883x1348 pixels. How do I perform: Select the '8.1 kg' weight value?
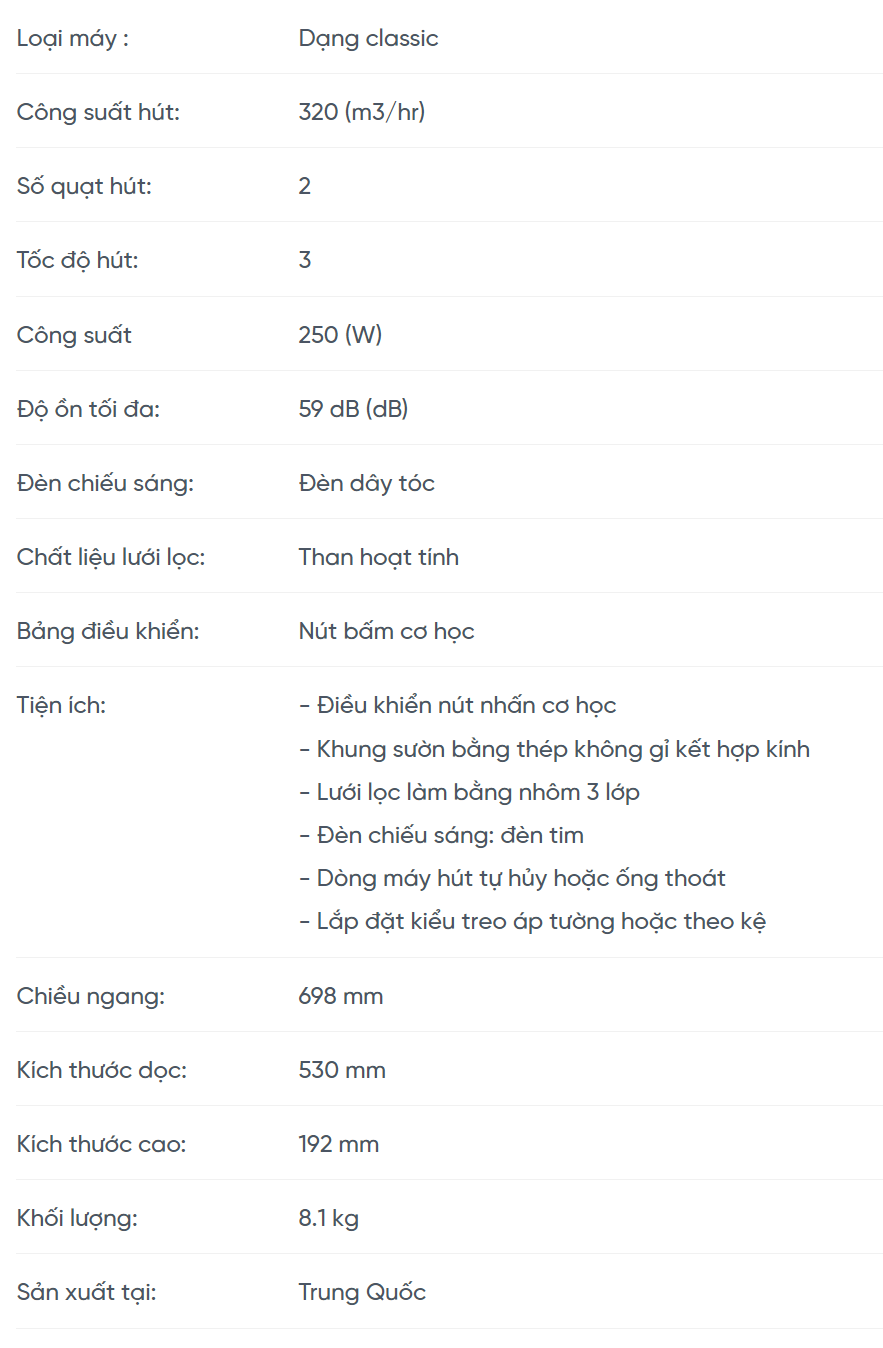[328, 1218]
